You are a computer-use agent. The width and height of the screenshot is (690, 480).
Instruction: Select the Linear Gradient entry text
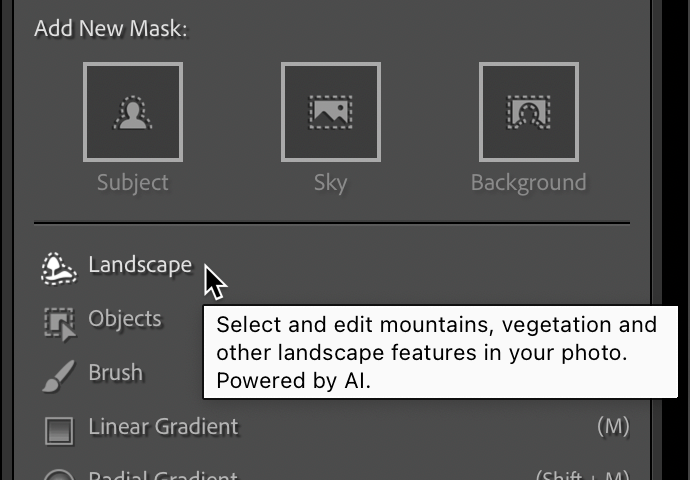[164, 427]
